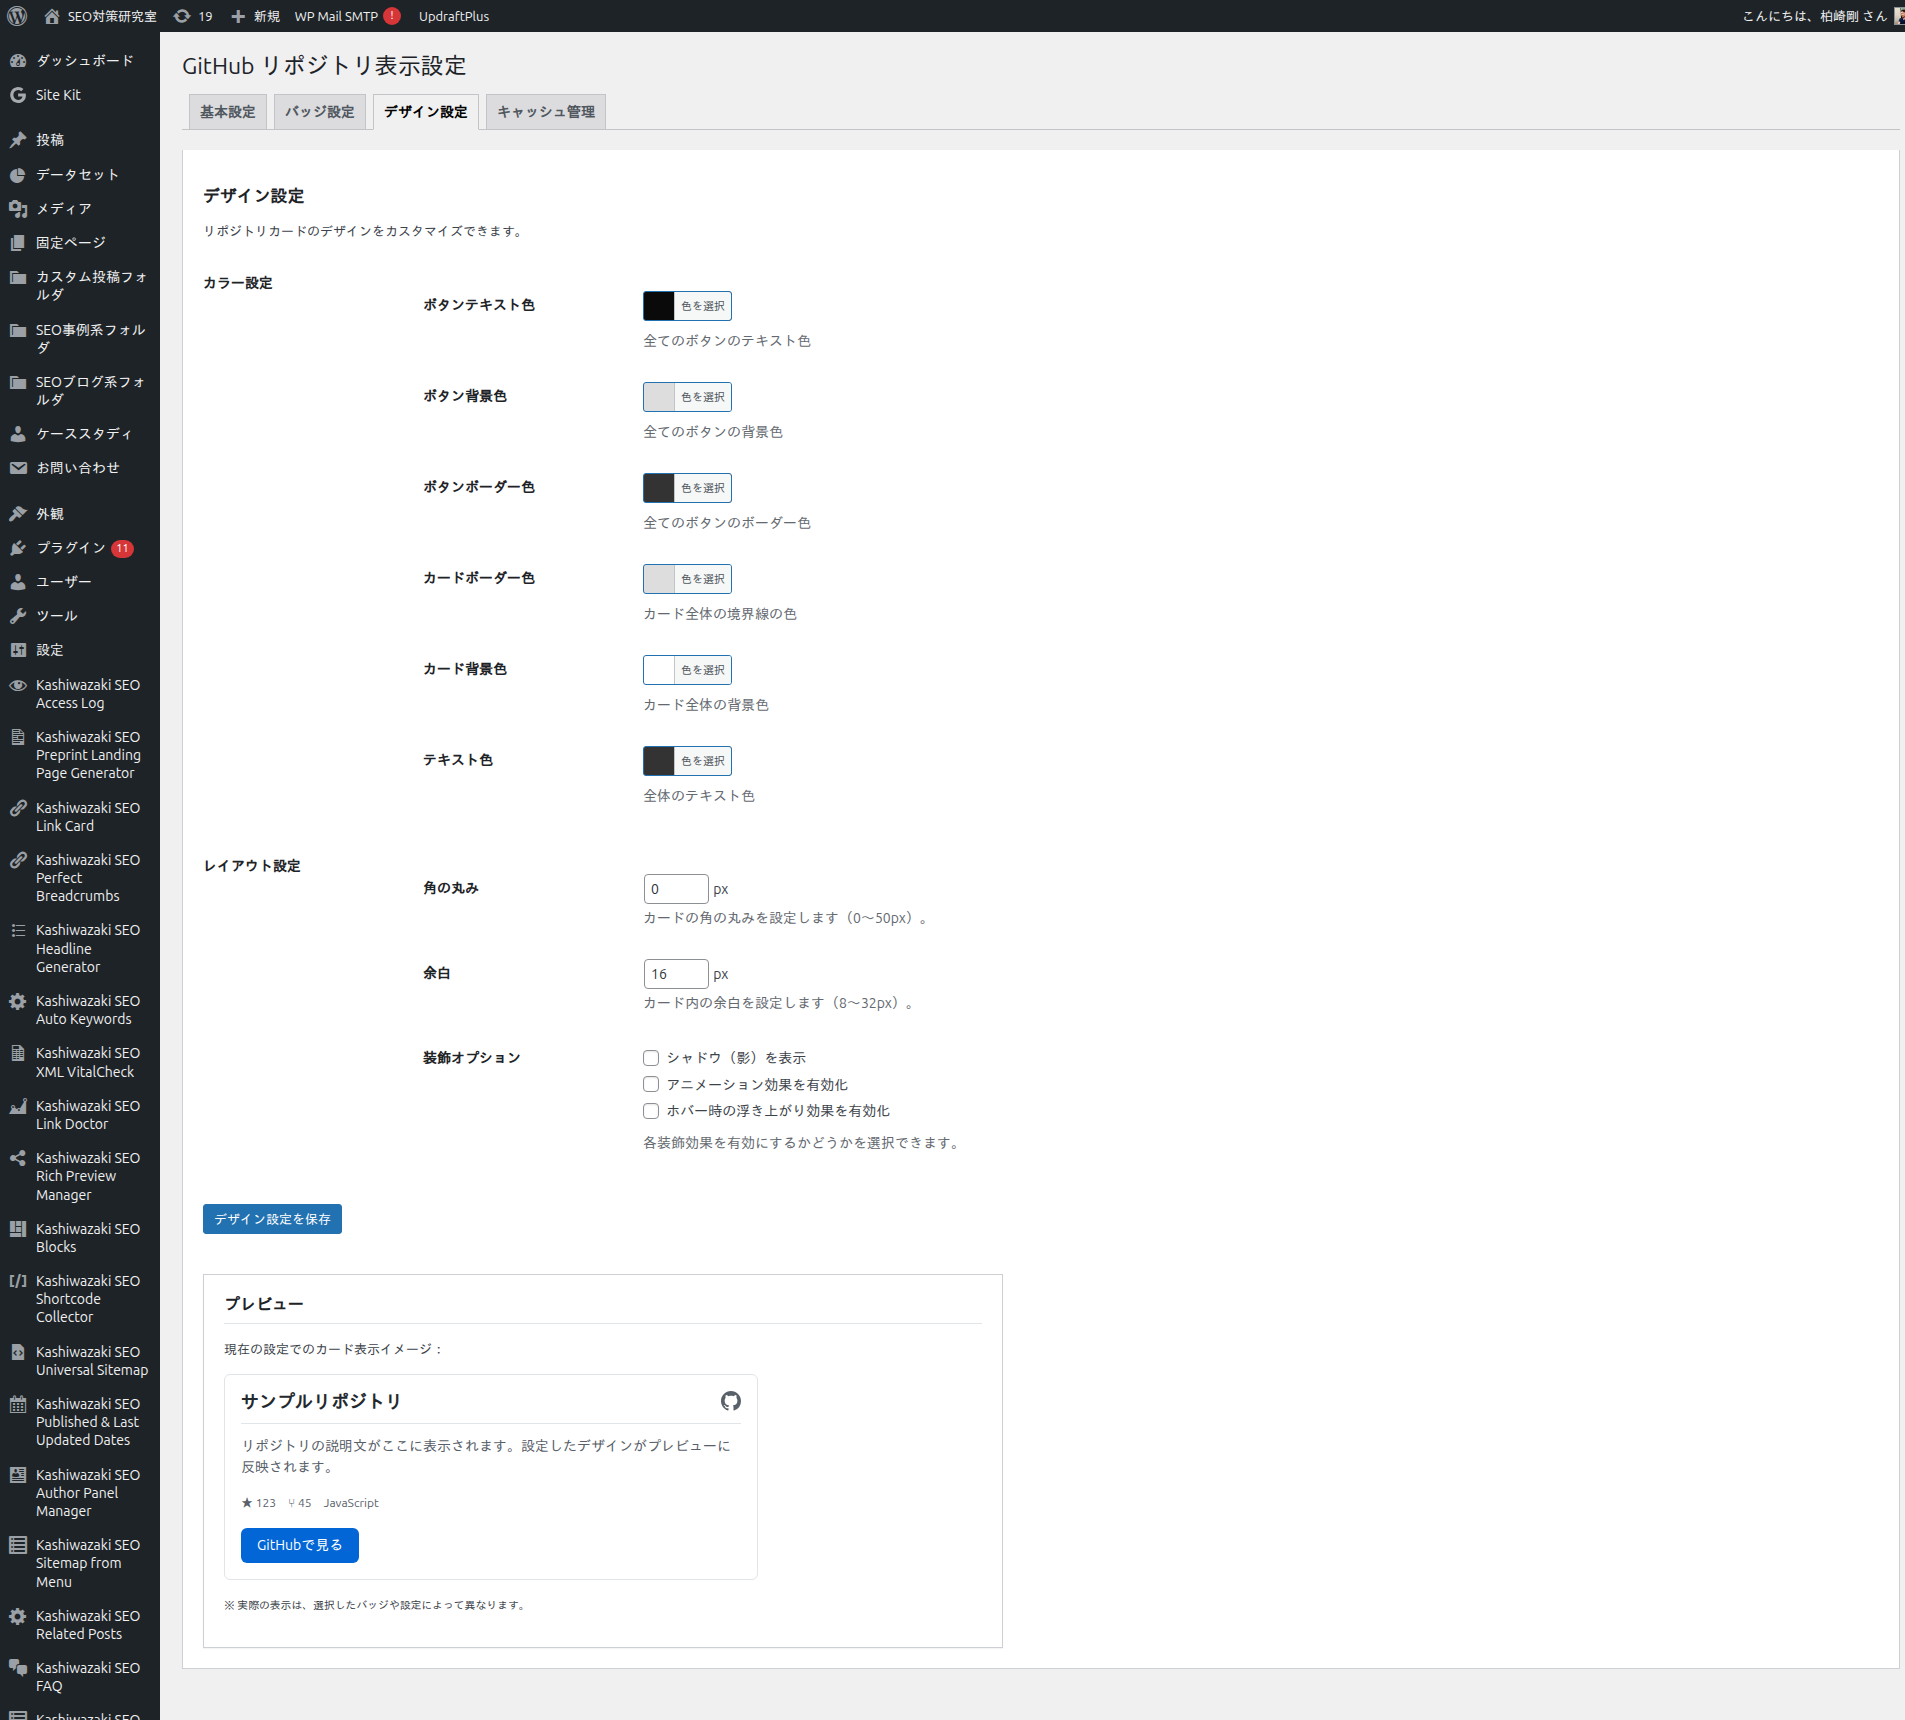Click the dark テキスト色 color swatch
The height and width of the screenshot is (1720, 1905).
[659, 761]
